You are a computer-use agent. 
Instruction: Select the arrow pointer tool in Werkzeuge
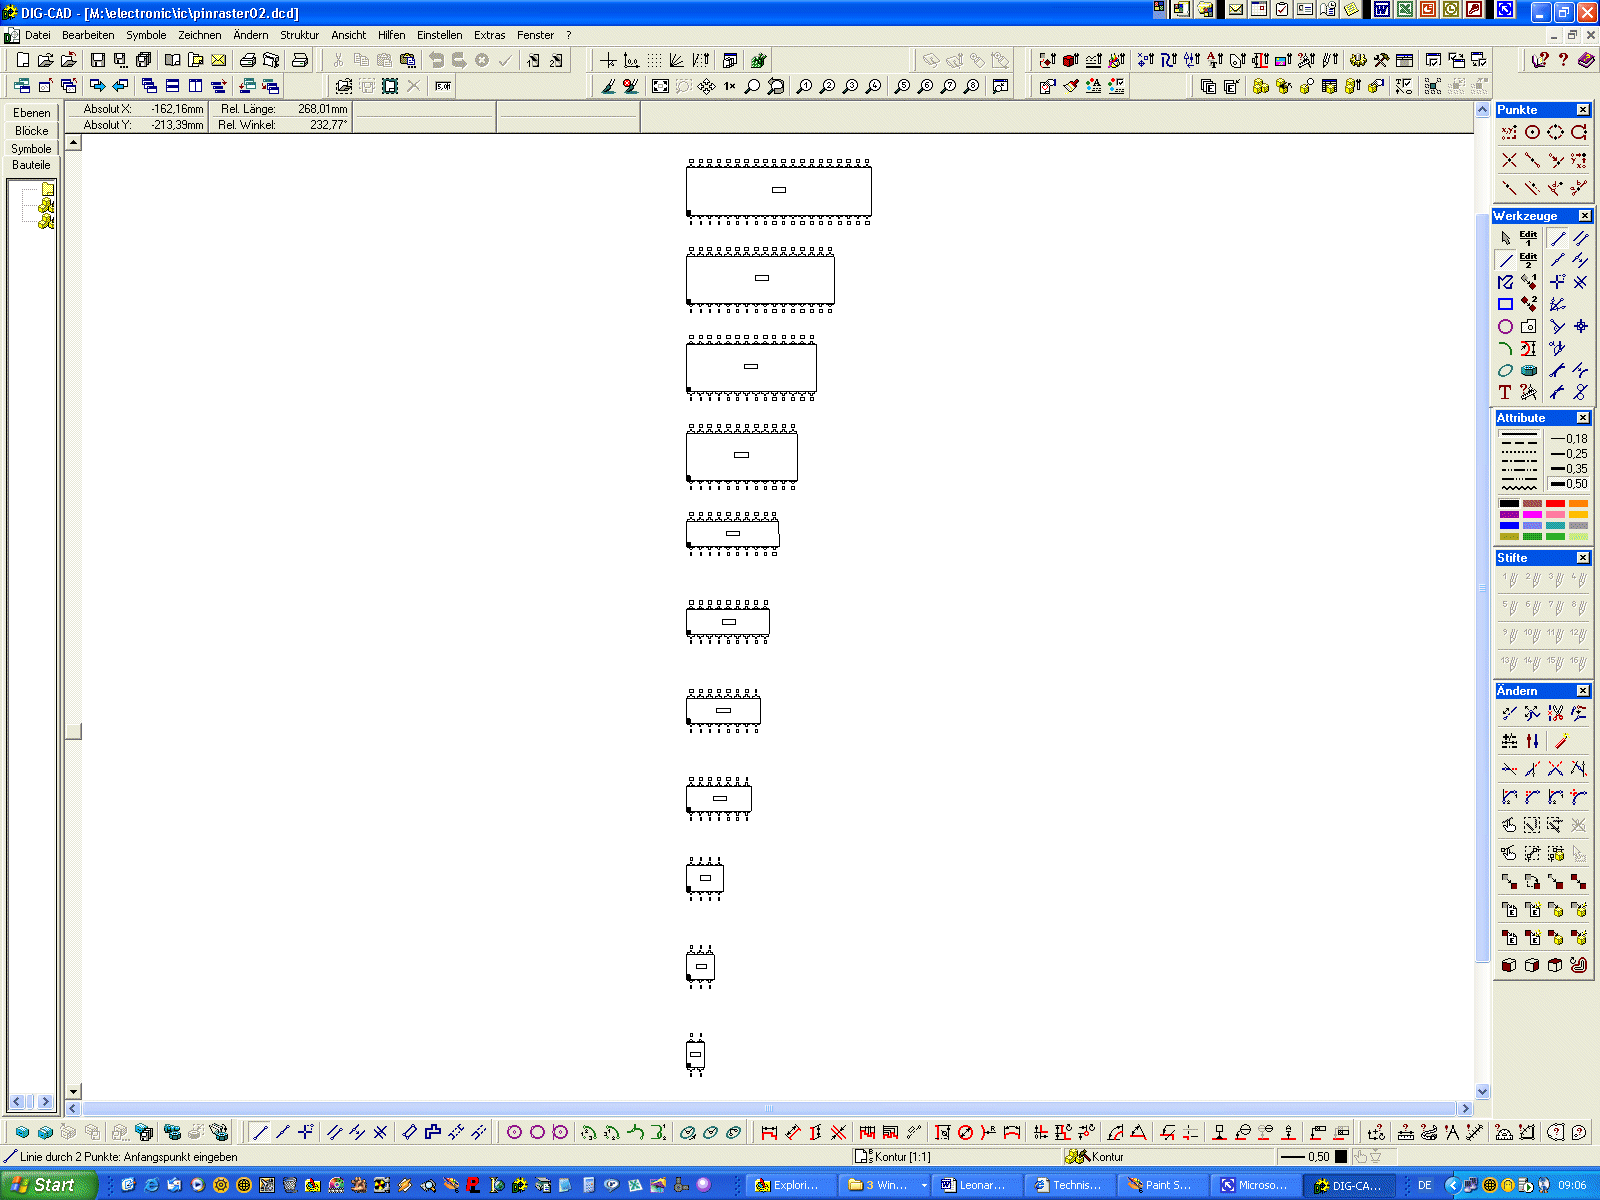click(x=1506, y=238)
